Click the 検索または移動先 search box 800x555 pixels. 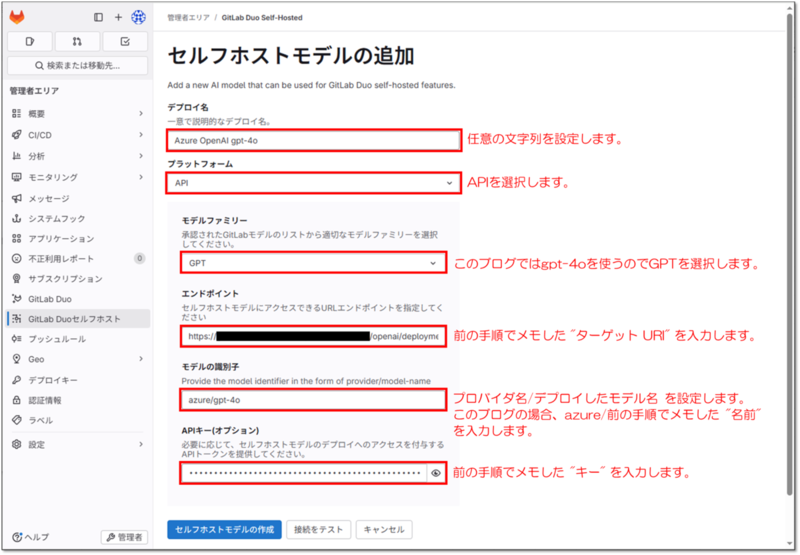point(78,65)
